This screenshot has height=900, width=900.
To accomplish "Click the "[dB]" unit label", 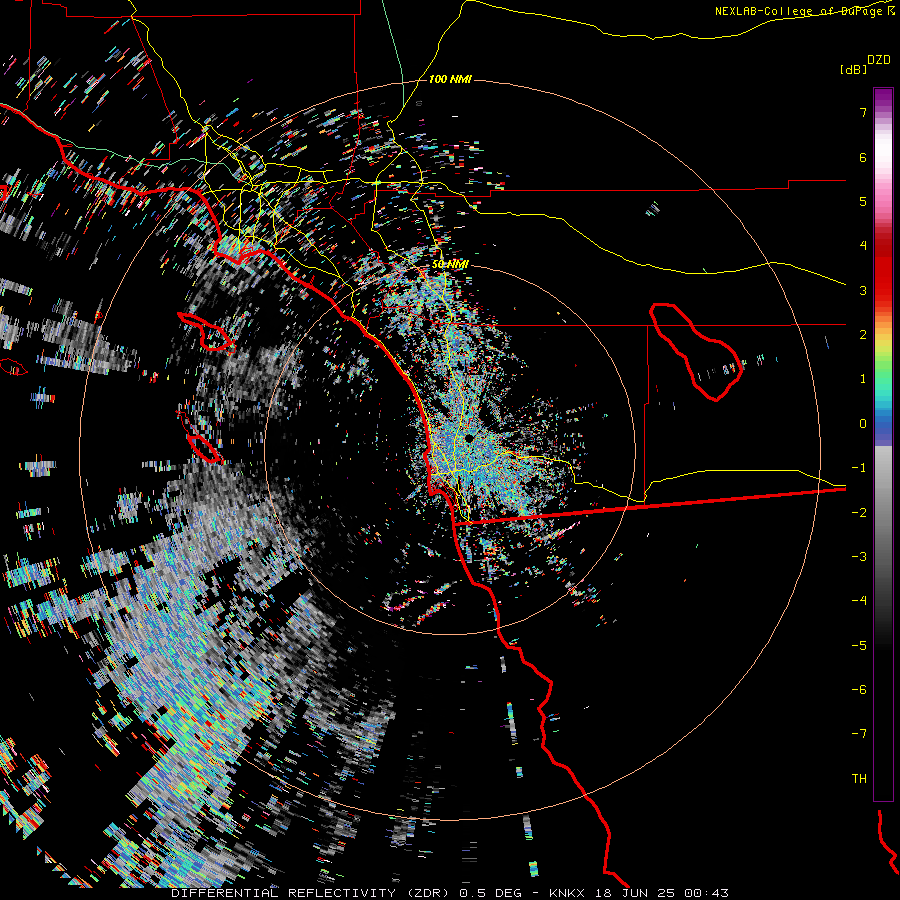I will coord(853,69).
